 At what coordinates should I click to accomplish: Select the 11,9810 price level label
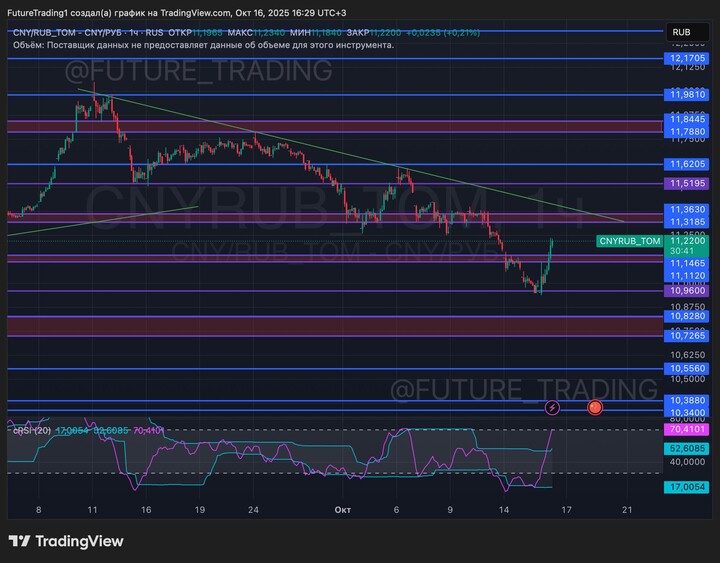(x=686, y=95)
